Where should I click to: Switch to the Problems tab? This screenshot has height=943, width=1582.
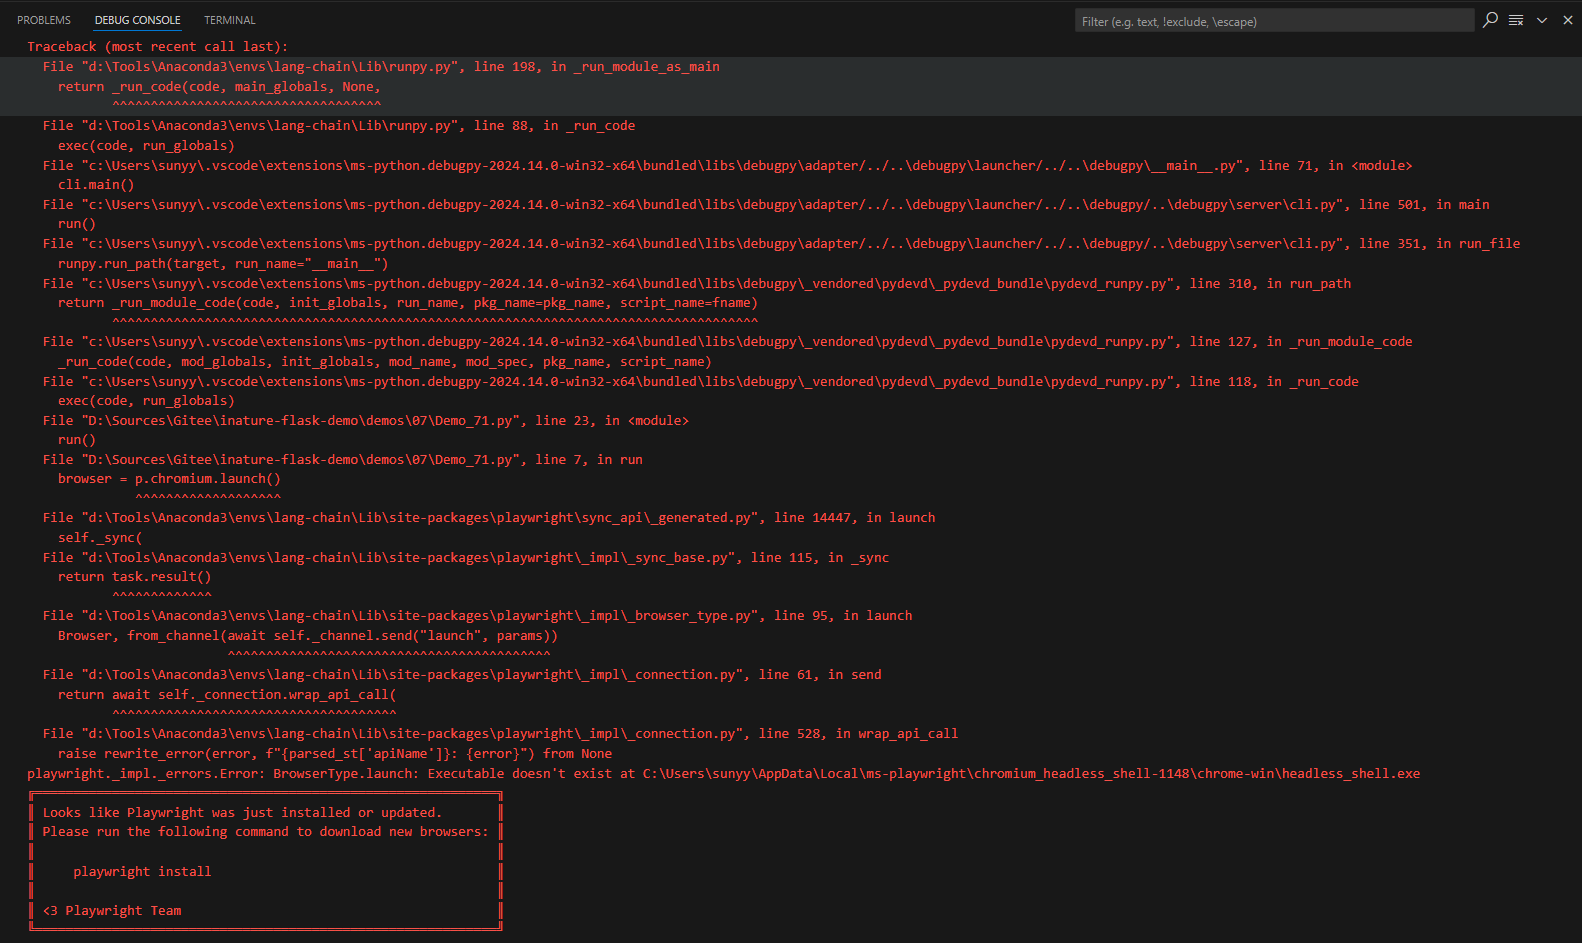click(44, 20)
